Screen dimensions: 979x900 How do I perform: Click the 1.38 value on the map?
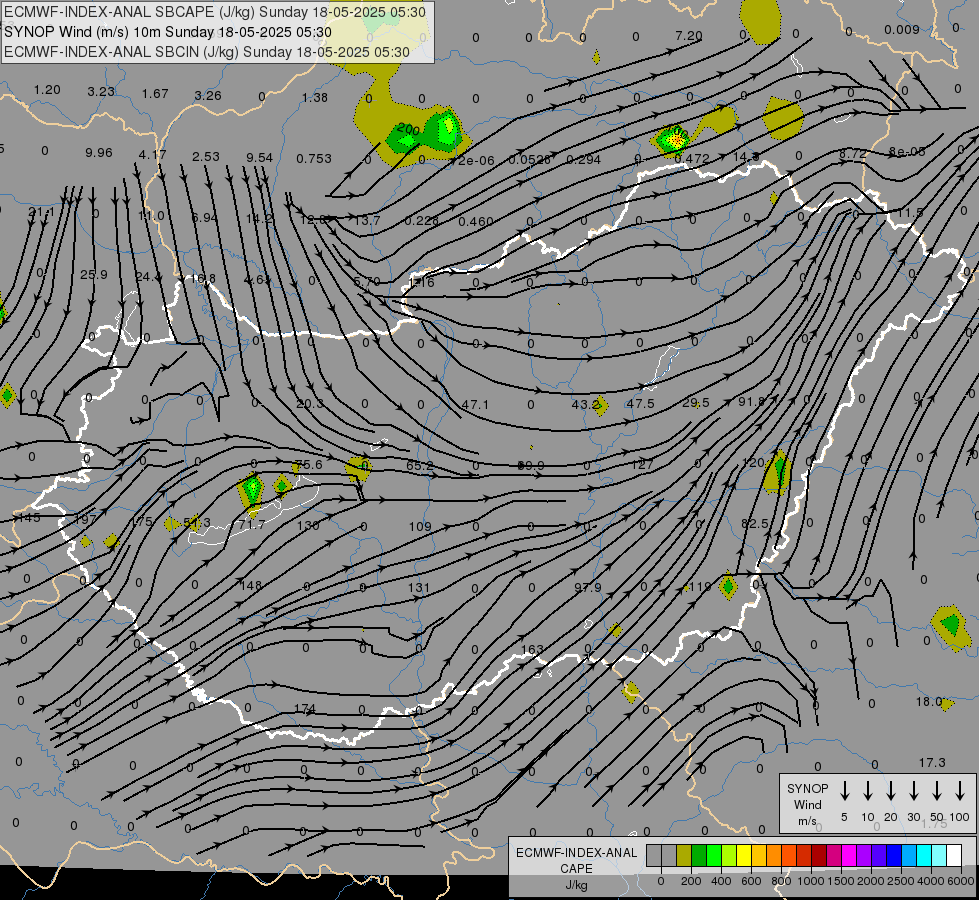tap(315, 97)
